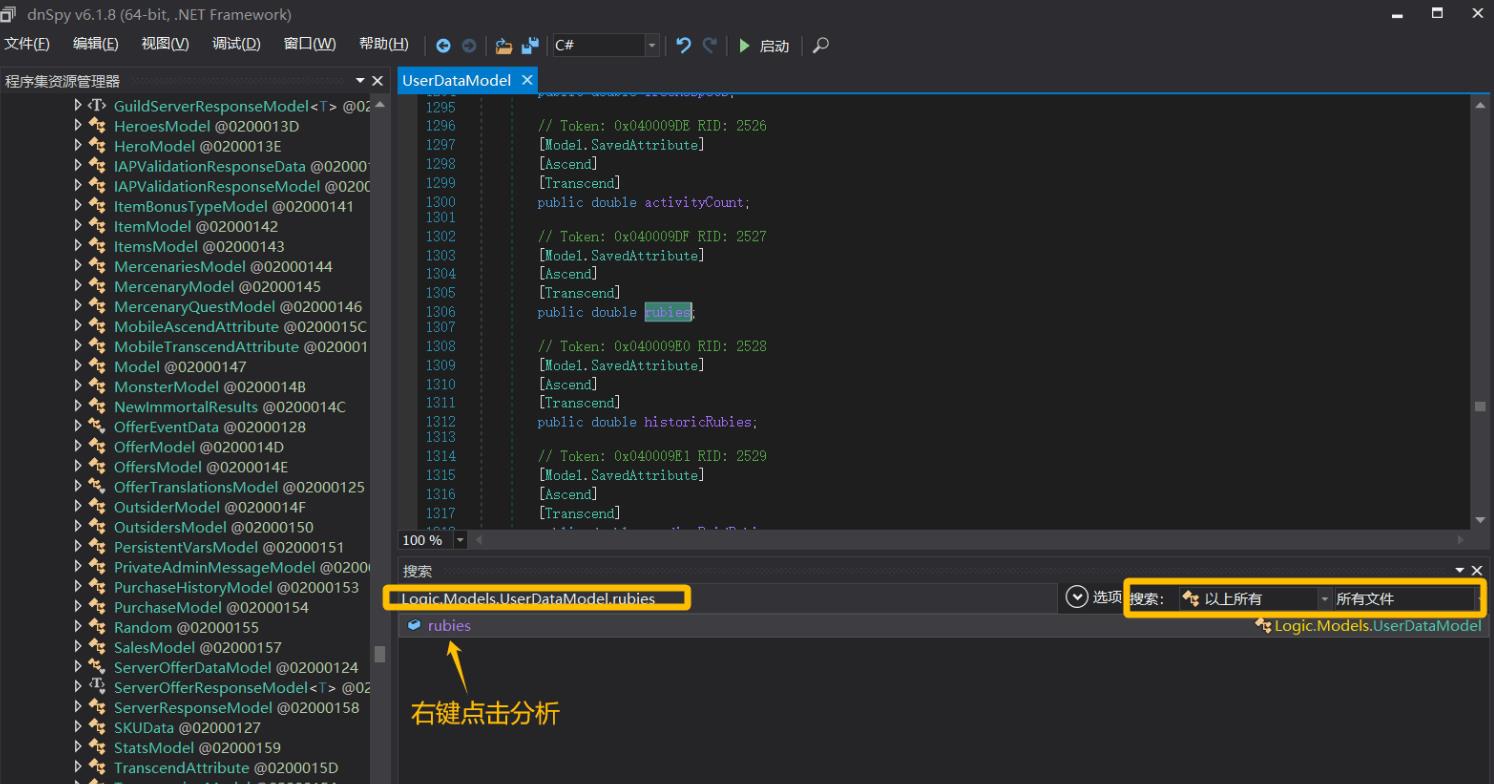Select OffersModel class in the tree
This screenshot has width=1494, height=784.
[201, 467]
